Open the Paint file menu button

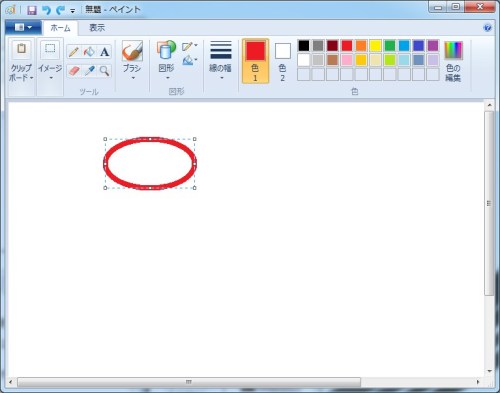(23, 28)
